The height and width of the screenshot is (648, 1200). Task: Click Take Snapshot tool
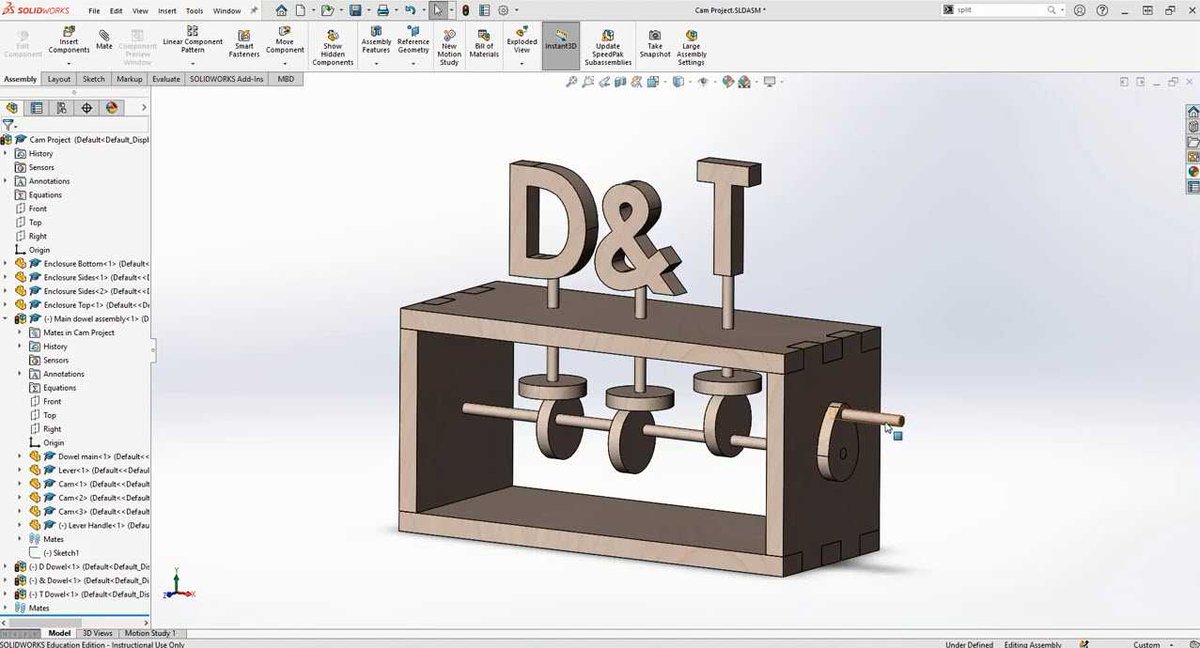[x=655, y=42]
